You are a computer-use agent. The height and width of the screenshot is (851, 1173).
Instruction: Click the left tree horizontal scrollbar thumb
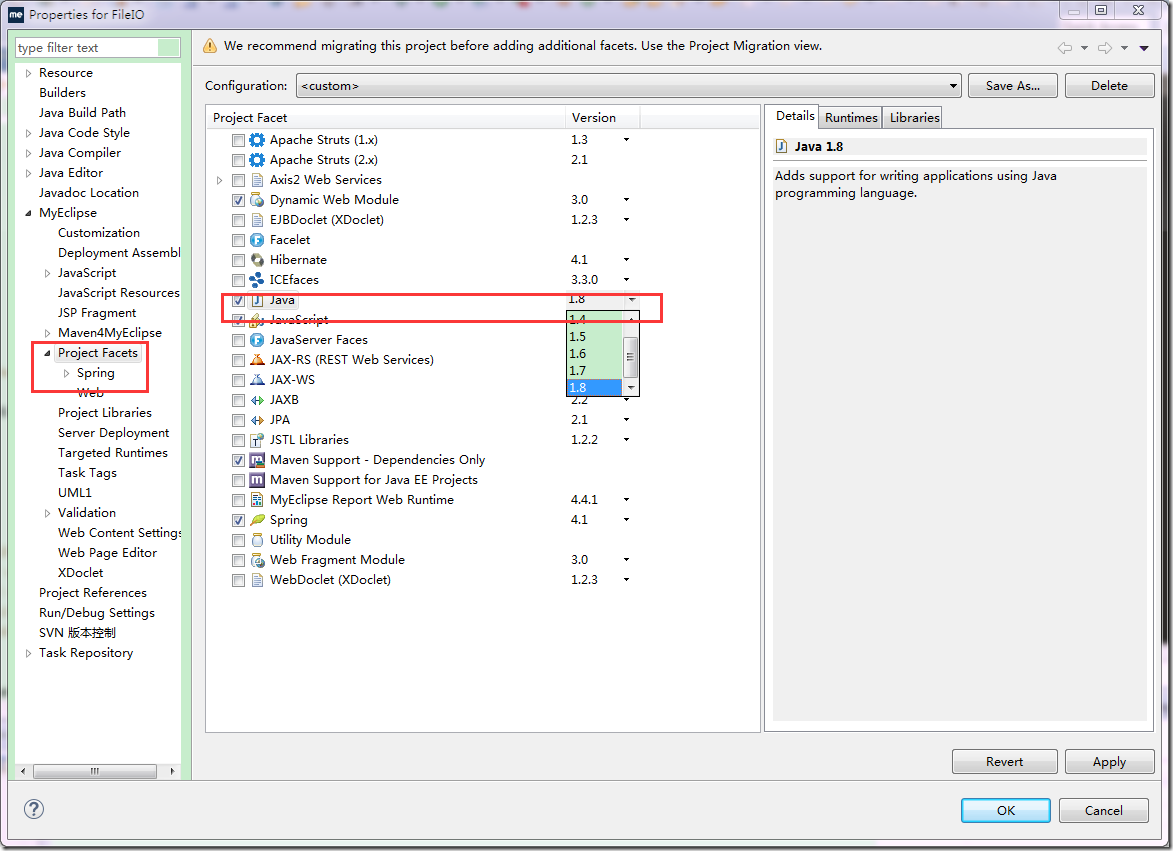tap(95, 771)
